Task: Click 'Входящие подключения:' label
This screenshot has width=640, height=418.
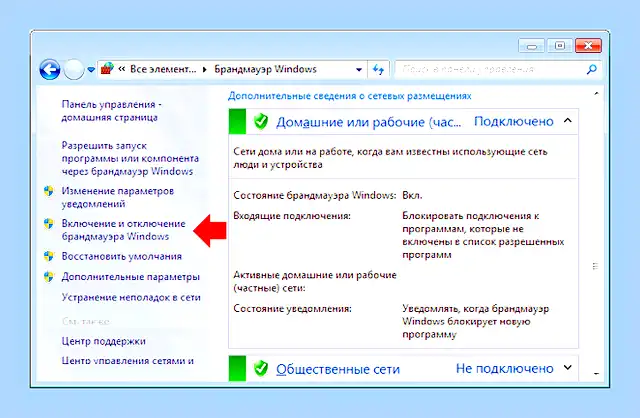Action: pyautogui.click(x=292, y=216)
